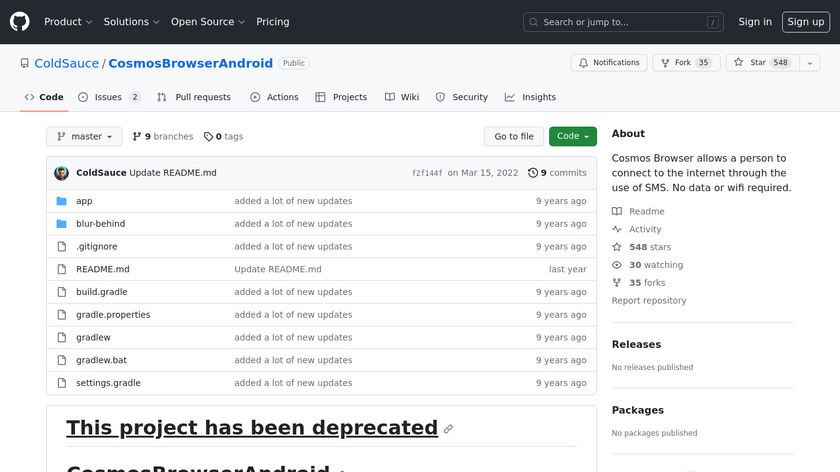Click the Sign up button
Viewport: 840px width, 472px height.
[805, 22]
